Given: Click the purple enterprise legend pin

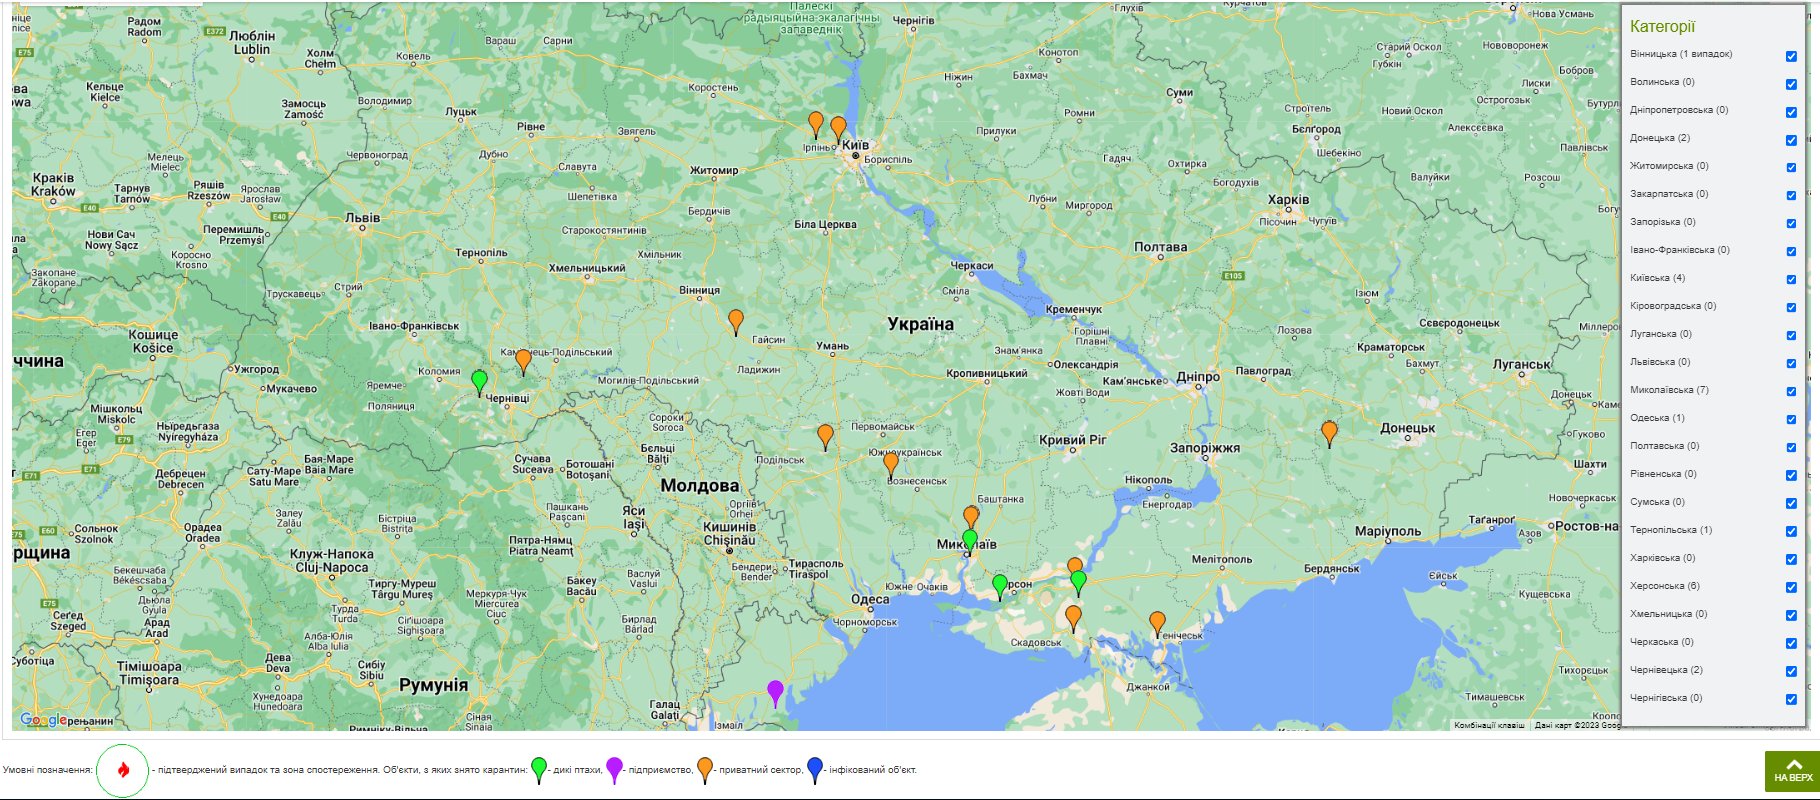Looking at the screenshot, I should click(x=615, y=769).
